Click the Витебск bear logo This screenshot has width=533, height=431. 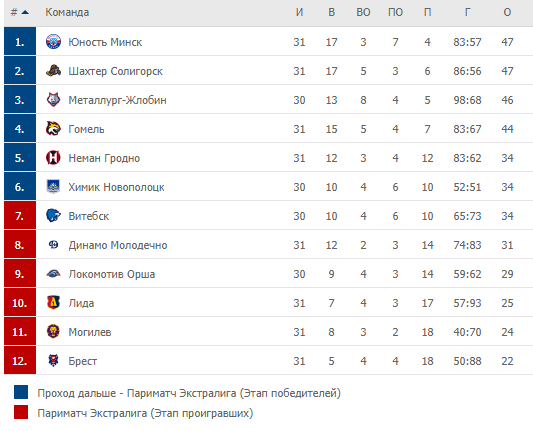53,216
